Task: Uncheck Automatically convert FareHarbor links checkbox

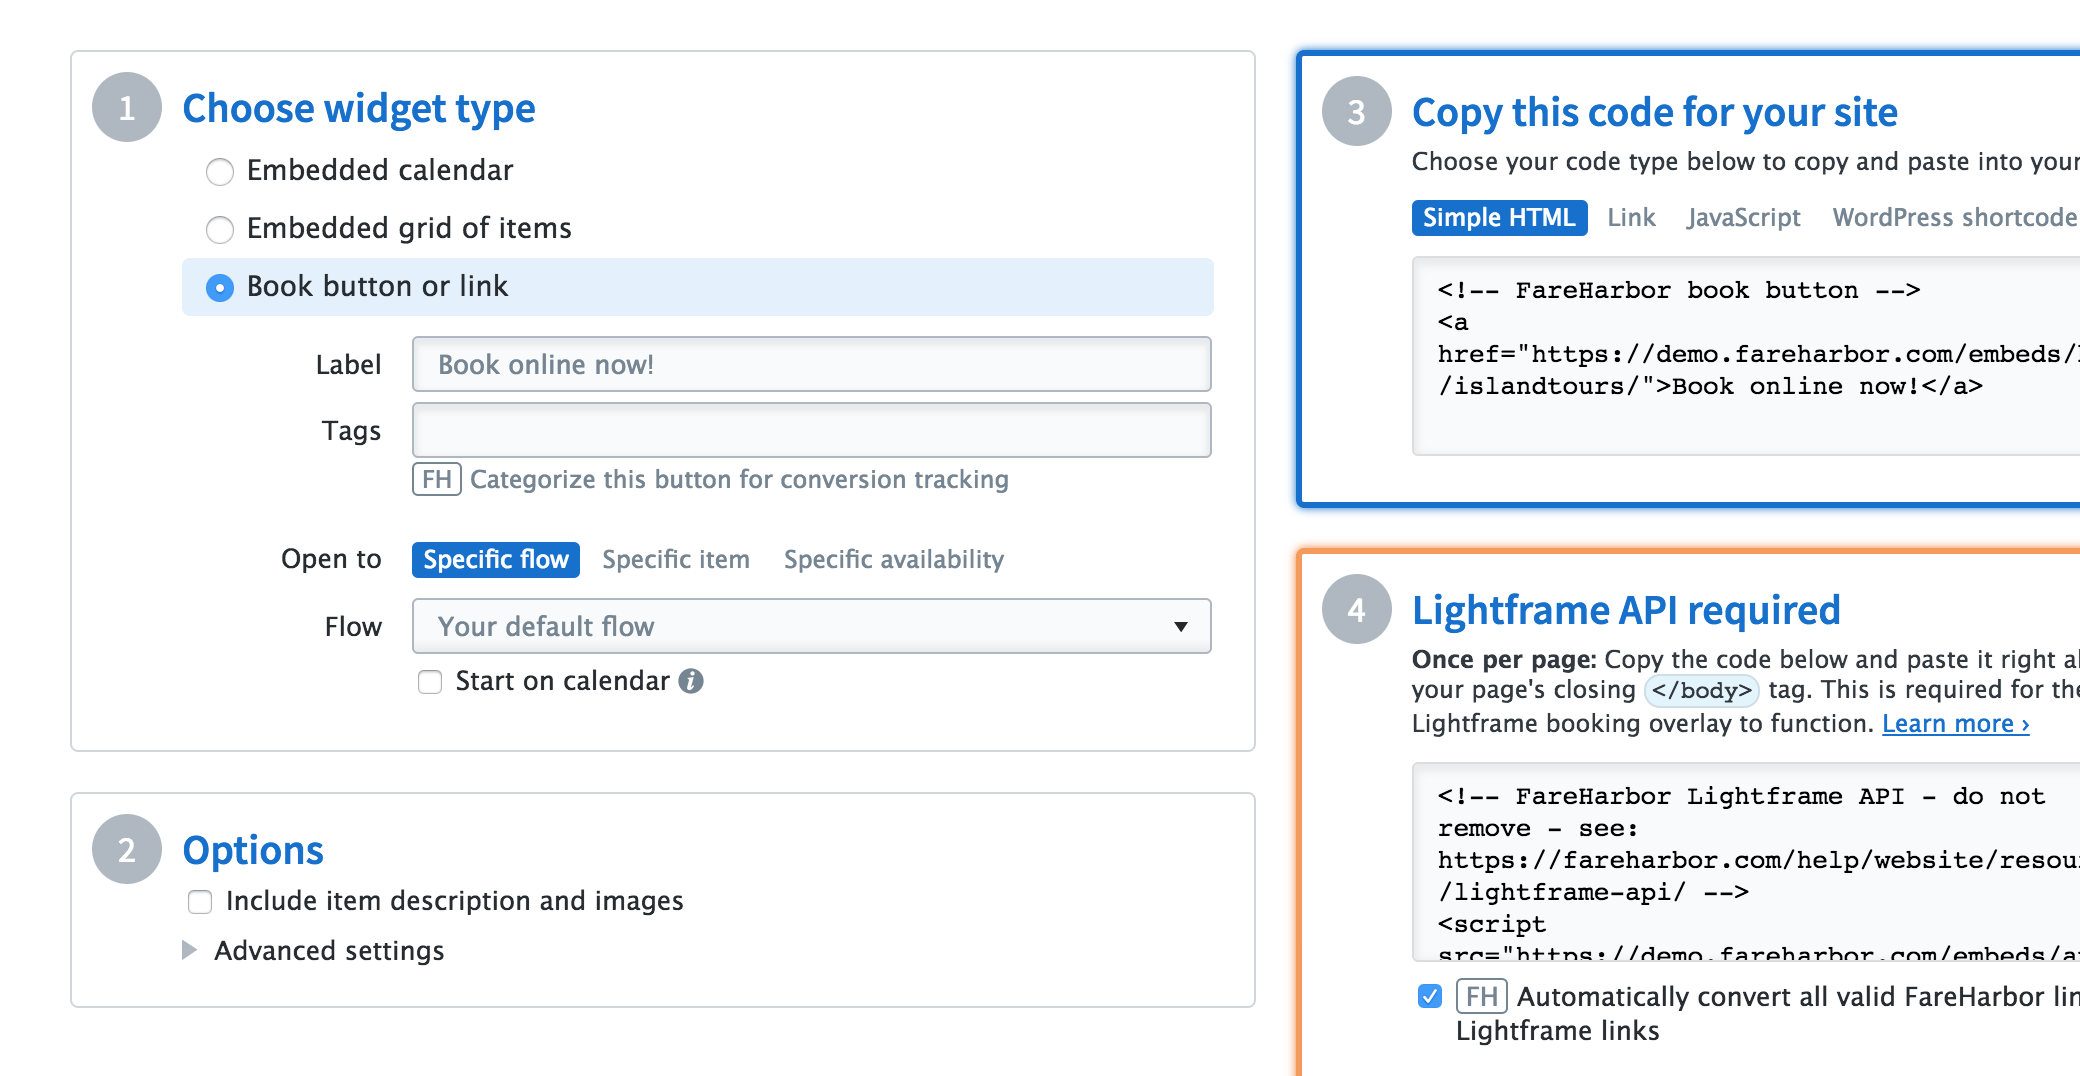Action: (x=1430, y=996)
